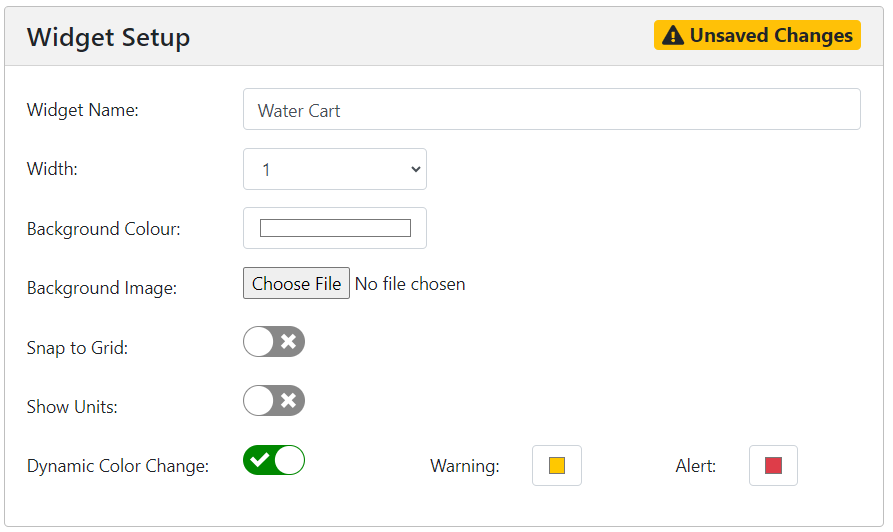The image size is (893, 532).
Task: Focus the Widget Name field containing Water Cart
Action: (x=552, y=109)
